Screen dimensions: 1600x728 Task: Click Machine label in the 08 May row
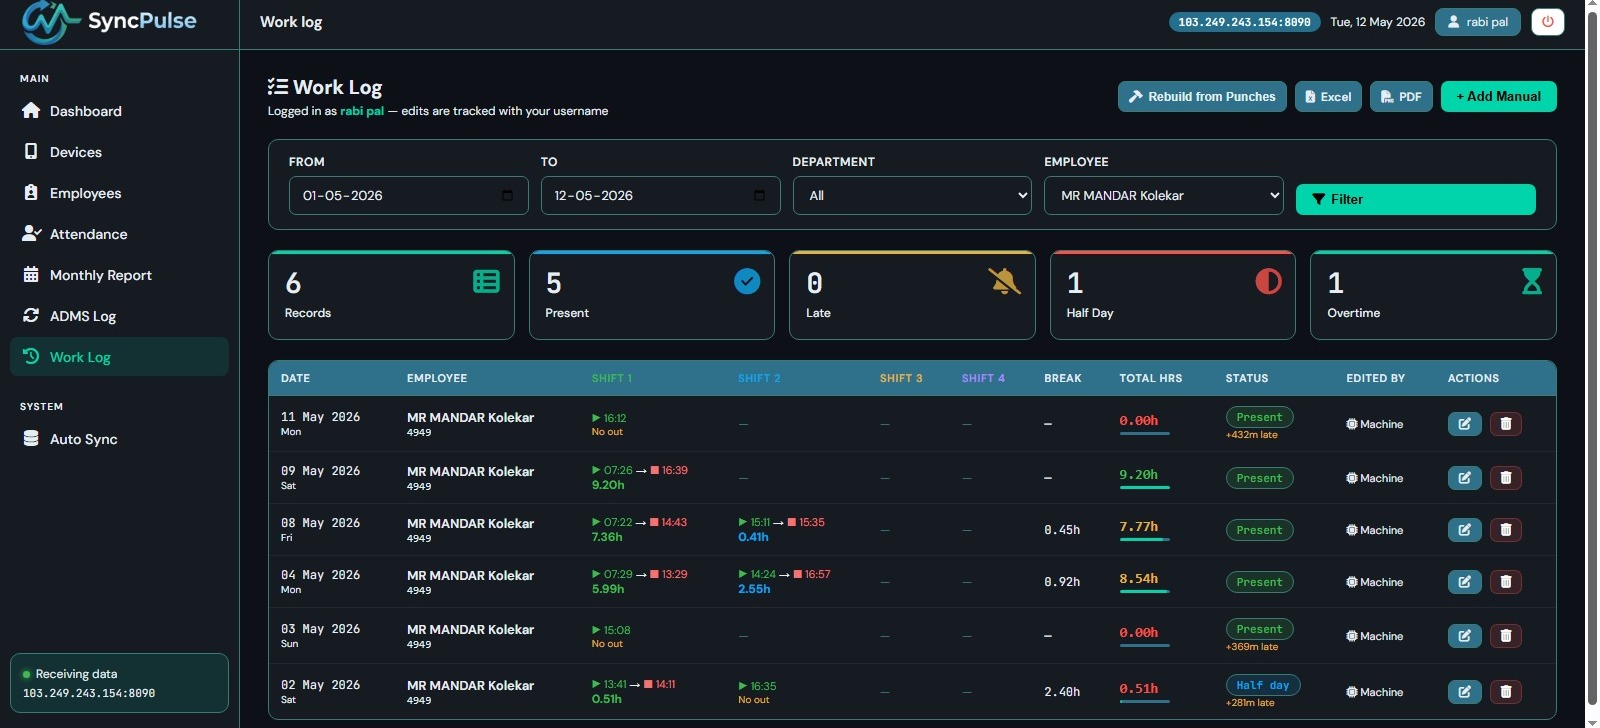tap(1381, 530)
